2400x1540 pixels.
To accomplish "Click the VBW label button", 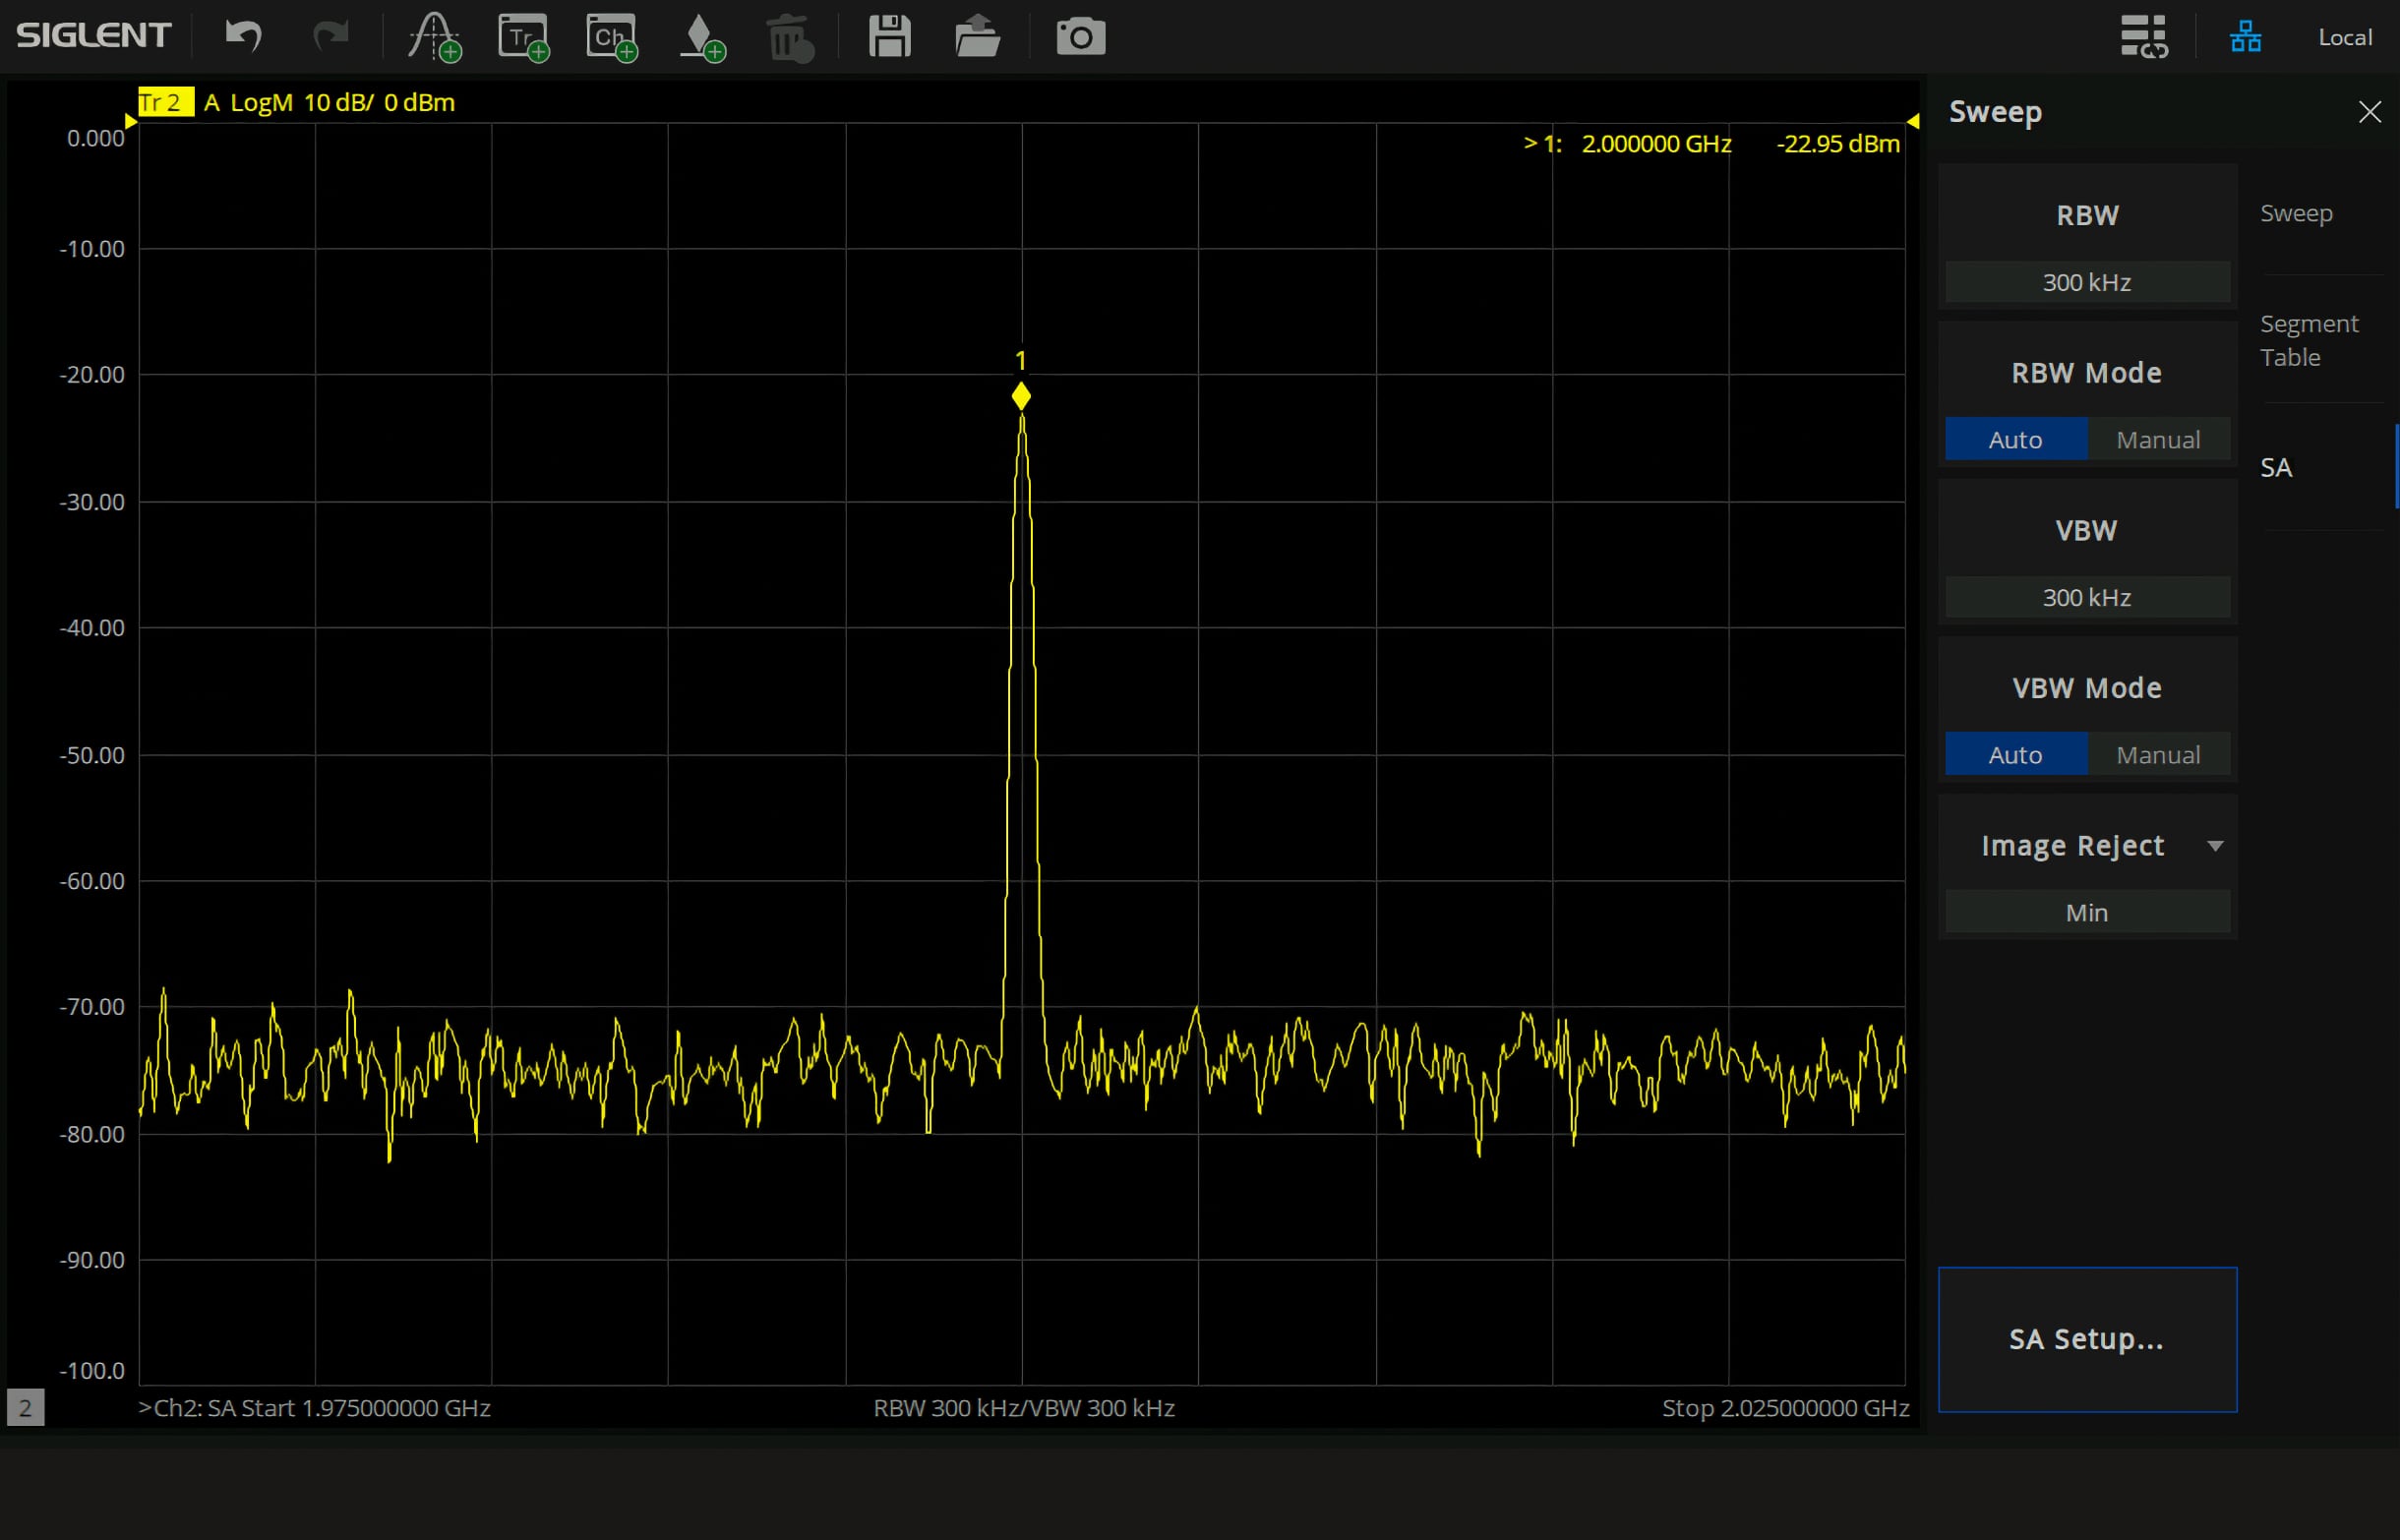I will coord(2086,530).
